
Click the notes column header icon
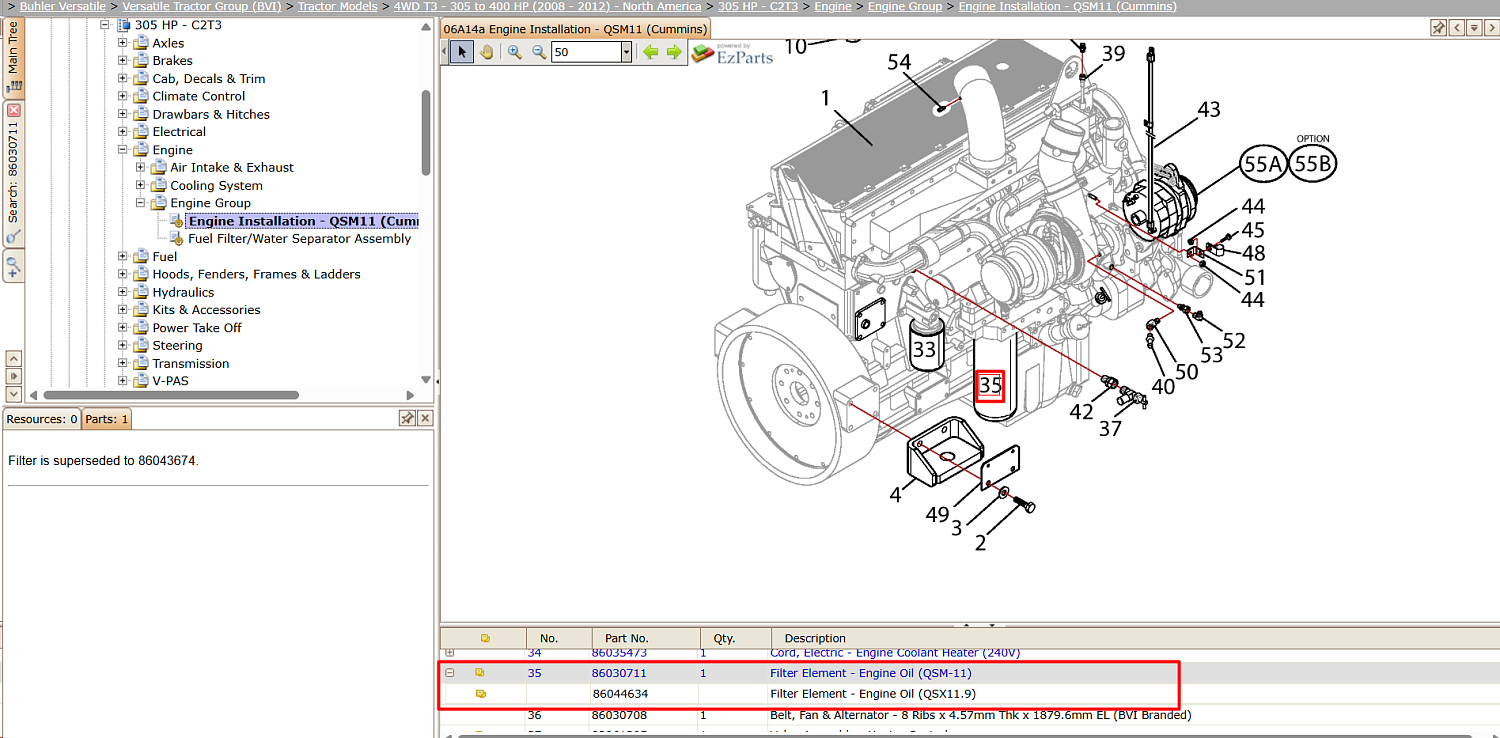coord(485,638)
